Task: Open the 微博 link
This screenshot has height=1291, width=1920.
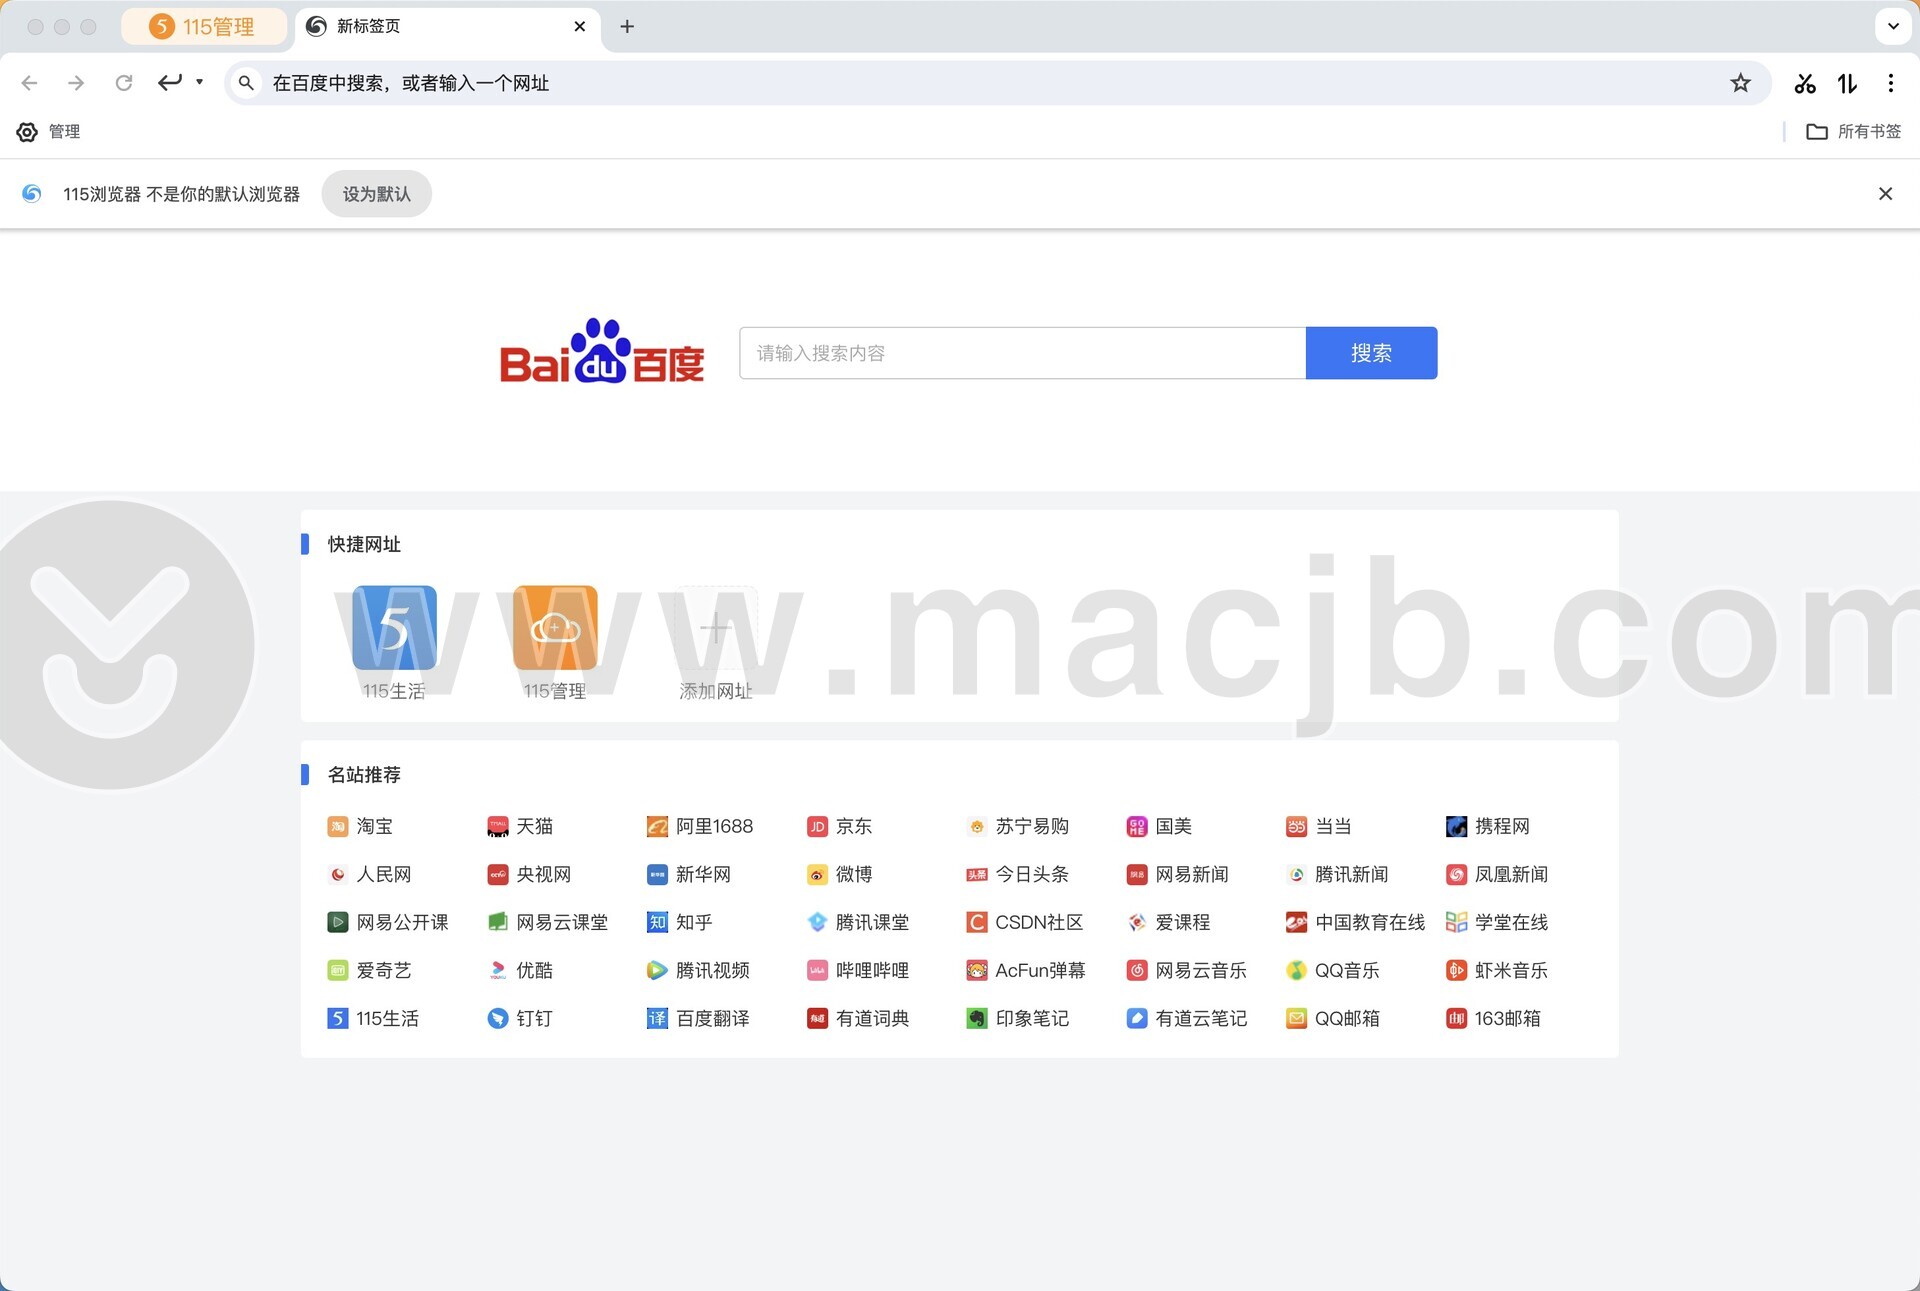Action: pyautogui.click(x=839, y=874)
